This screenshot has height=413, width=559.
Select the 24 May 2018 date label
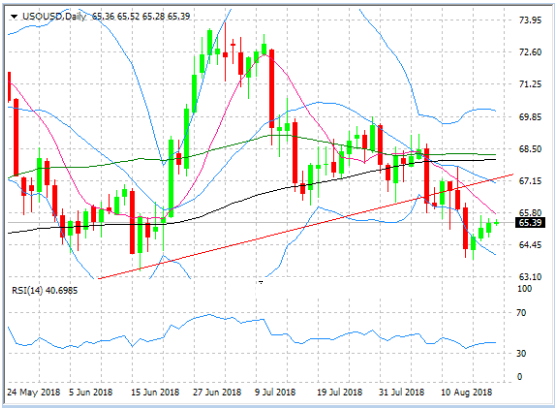click(x=34, y=392)
